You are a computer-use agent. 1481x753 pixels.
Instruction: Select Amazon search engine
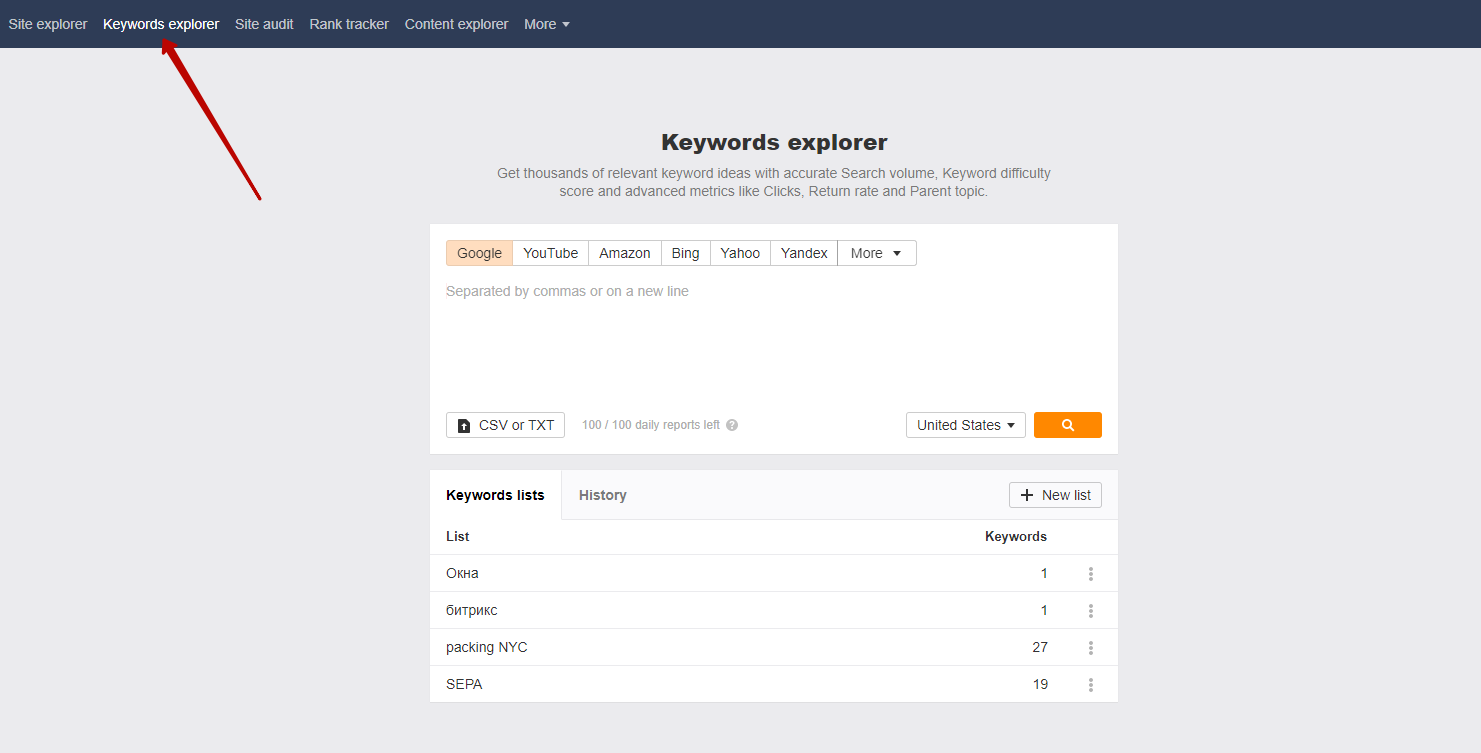point(625,253)
